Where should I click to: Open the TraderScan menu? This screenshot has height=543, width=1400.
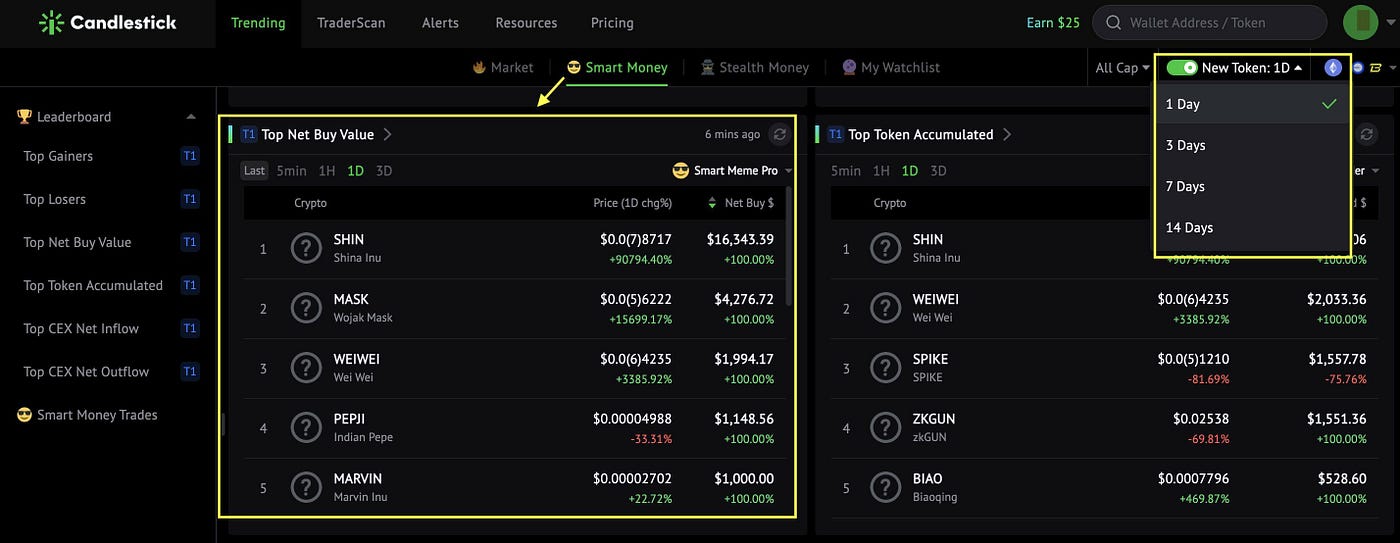tap(351, 22)
